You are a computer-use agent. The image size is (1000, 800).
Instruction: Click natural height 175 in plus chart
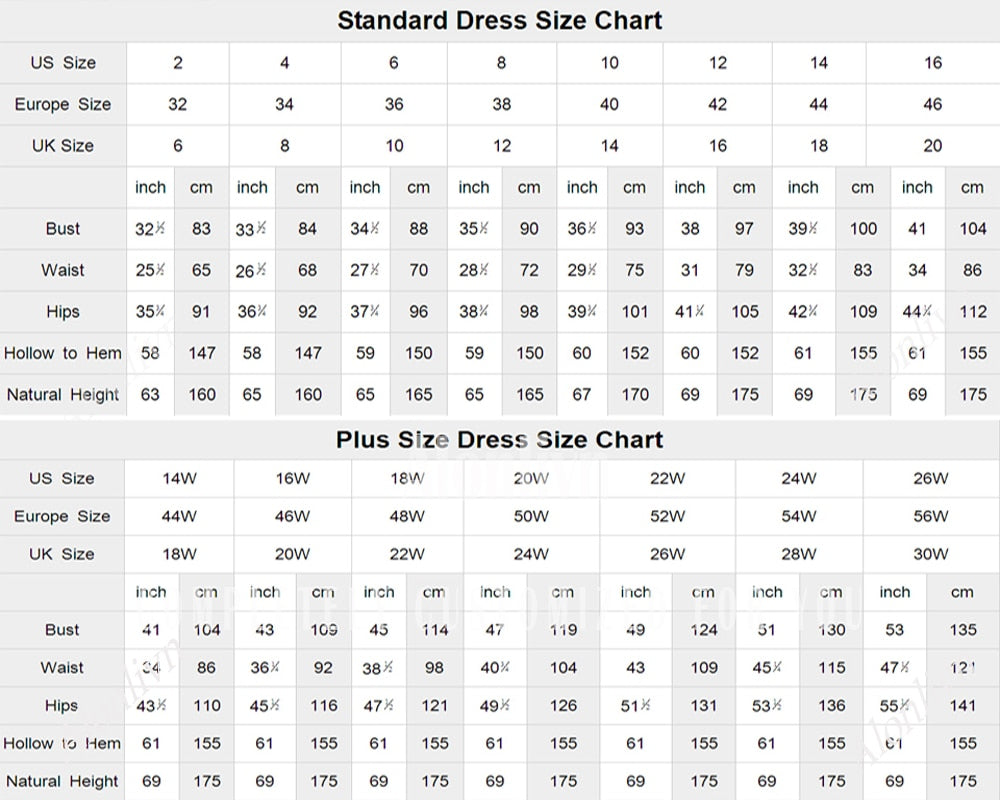[x=962, y=781]
